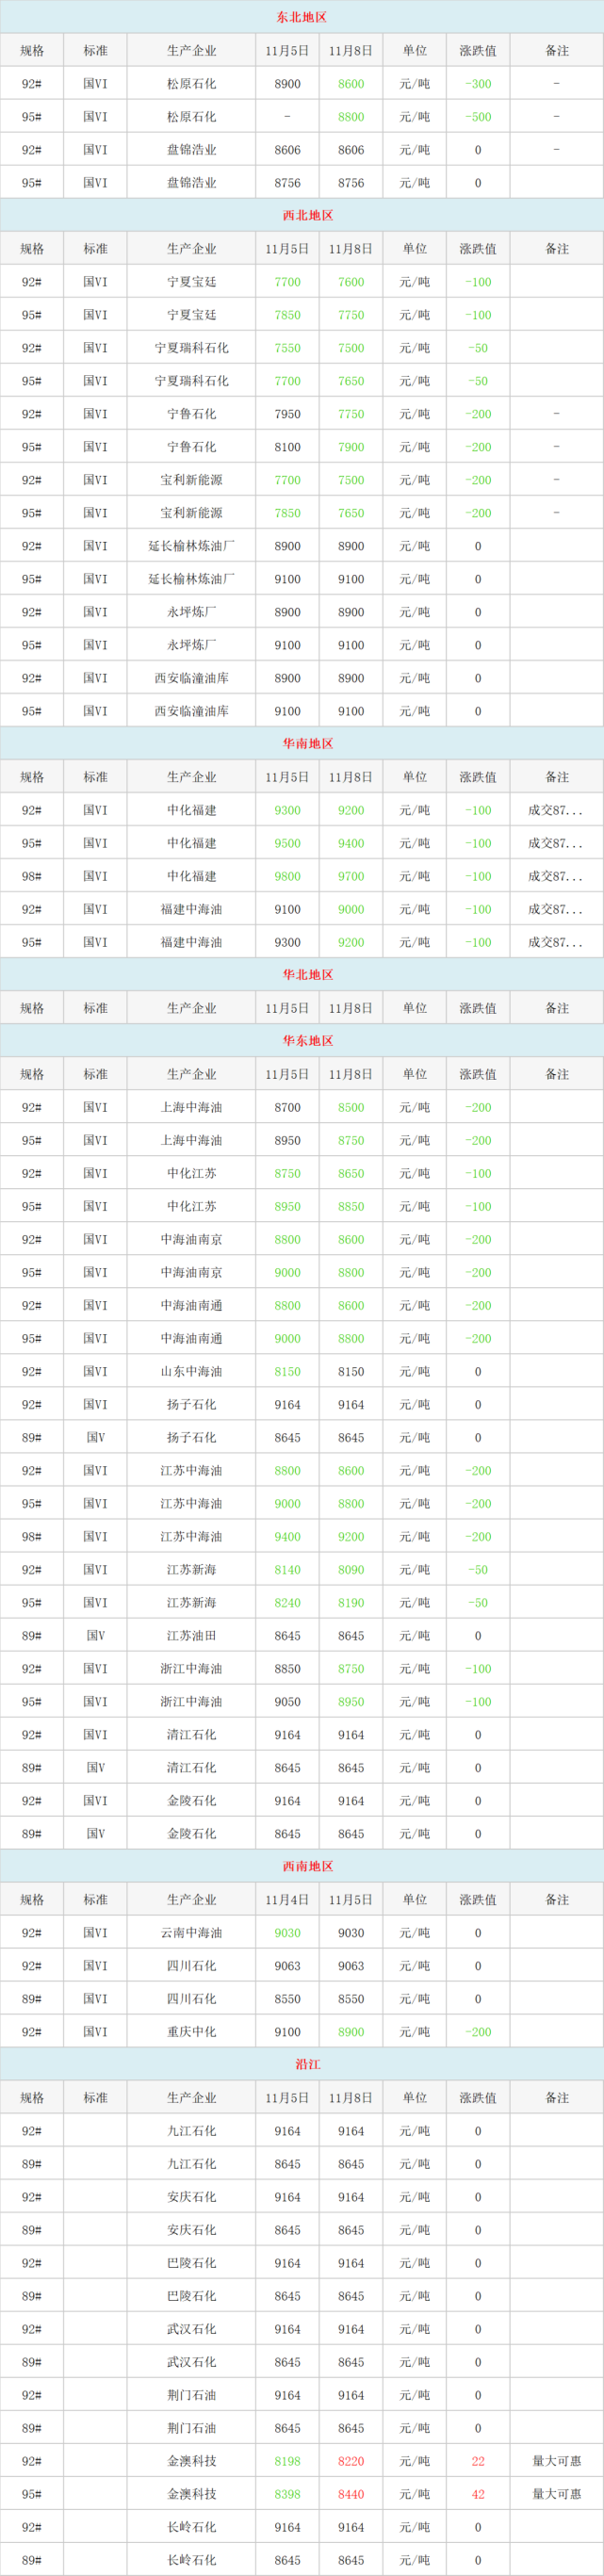Select 盘锦浩业 in the 92# row
The image size is (604, 2576).
[191, 150]
